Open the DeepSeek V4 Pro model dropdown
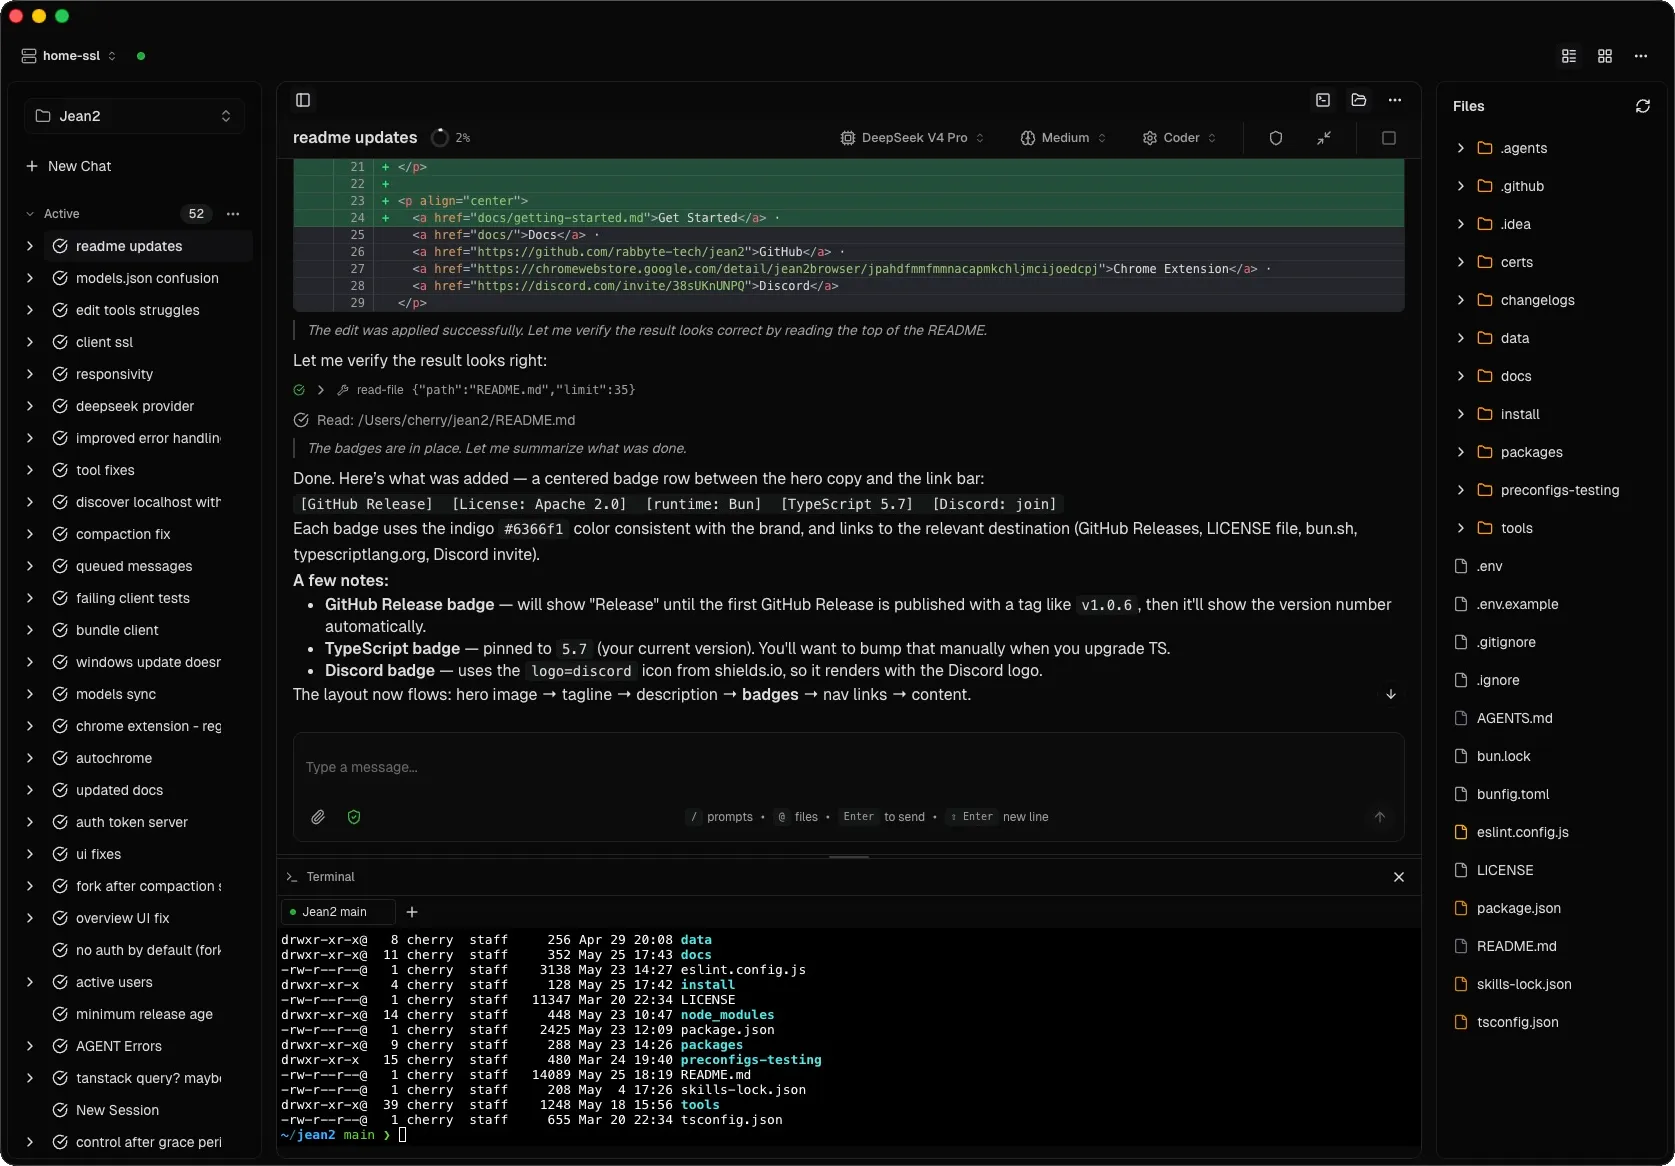1675x1166 pixels. coord(912,138)
